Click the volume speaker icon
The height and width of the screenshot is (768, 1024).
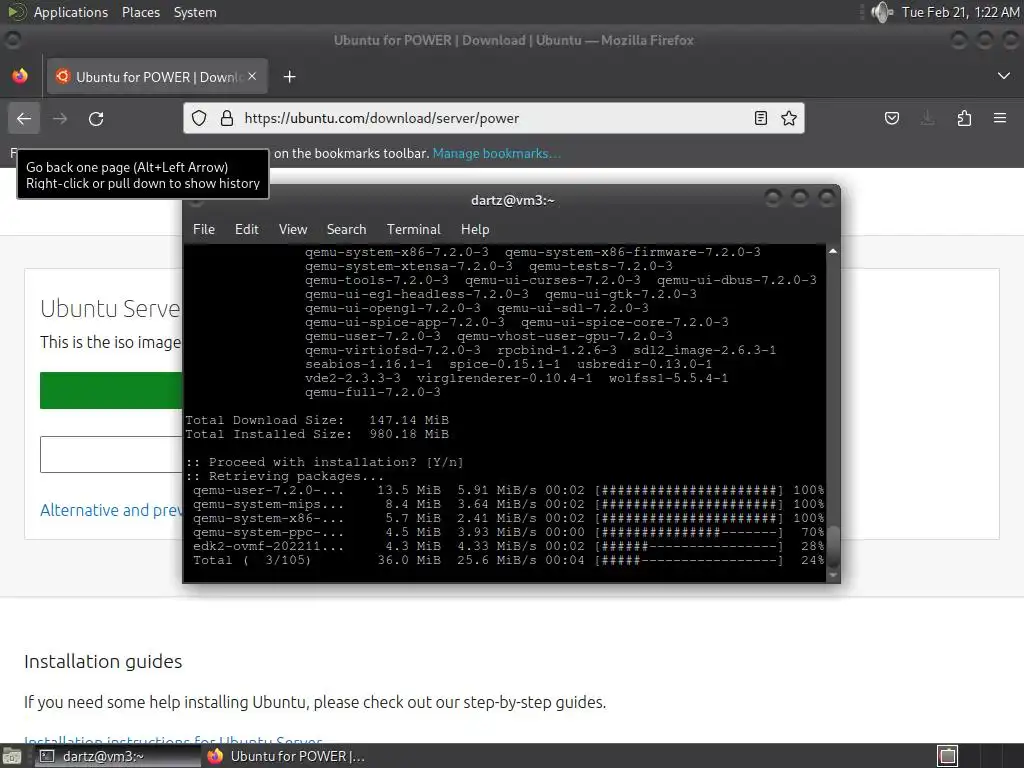882,12
